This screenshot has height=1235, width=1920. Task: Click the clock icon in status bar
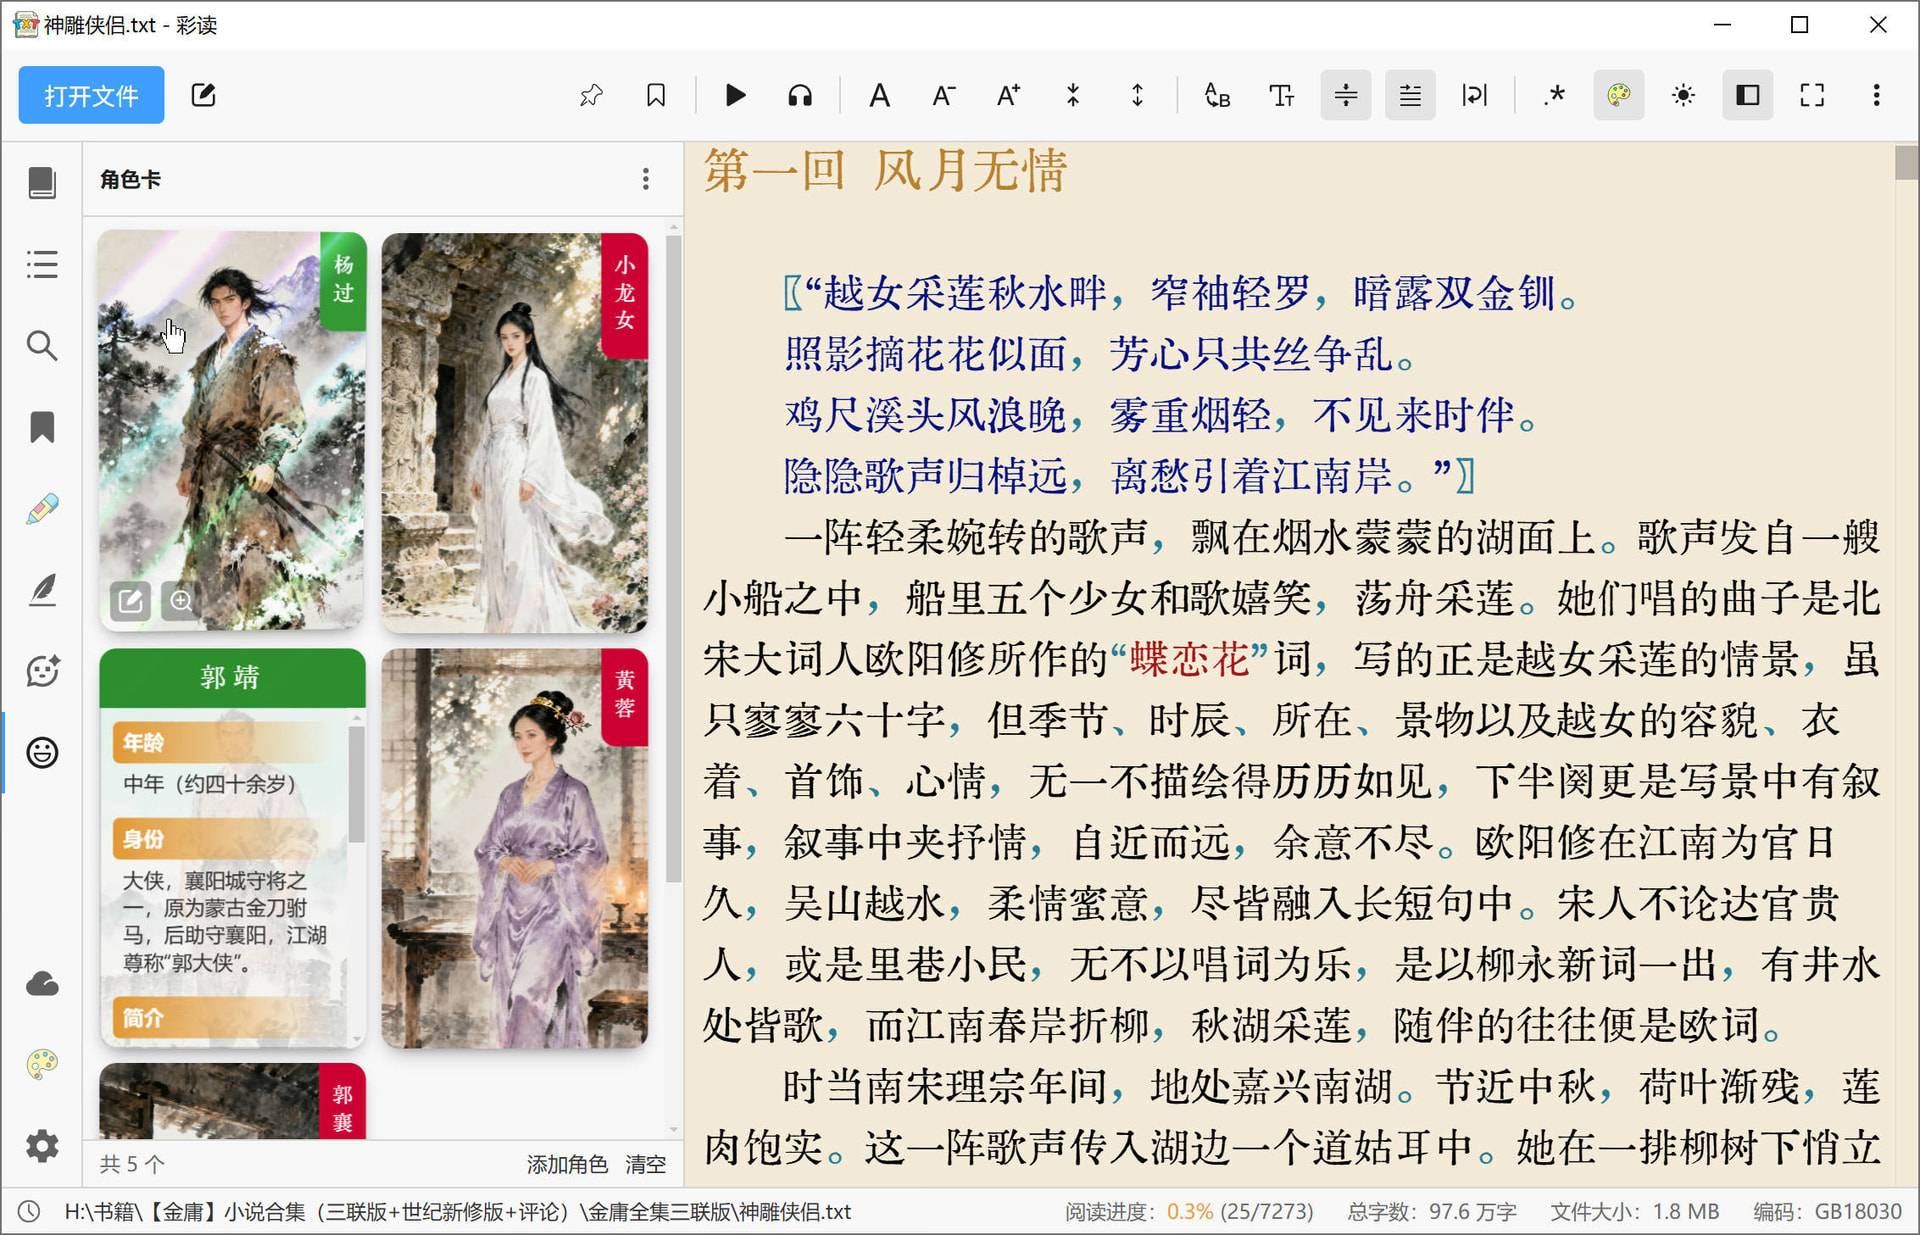click(29, 1212)
